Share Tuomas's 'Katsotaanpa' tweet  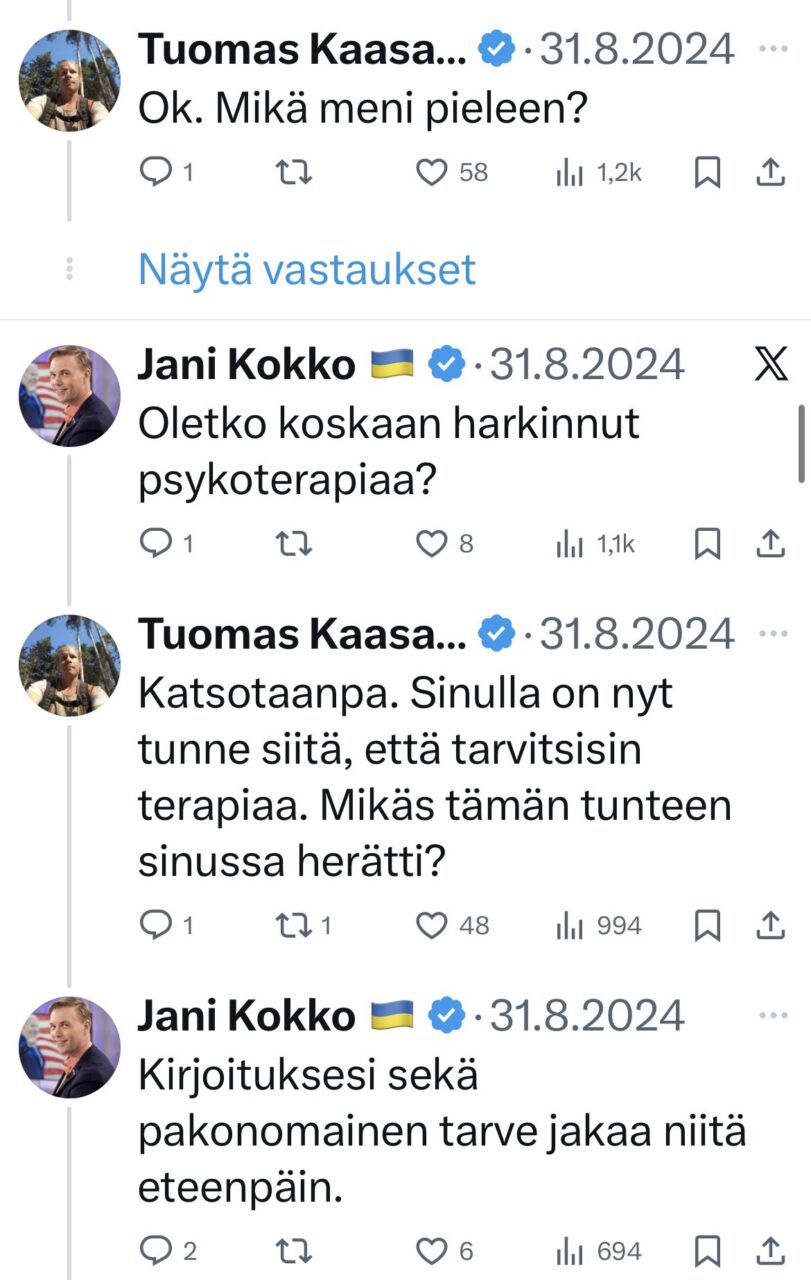coord(769,925)
